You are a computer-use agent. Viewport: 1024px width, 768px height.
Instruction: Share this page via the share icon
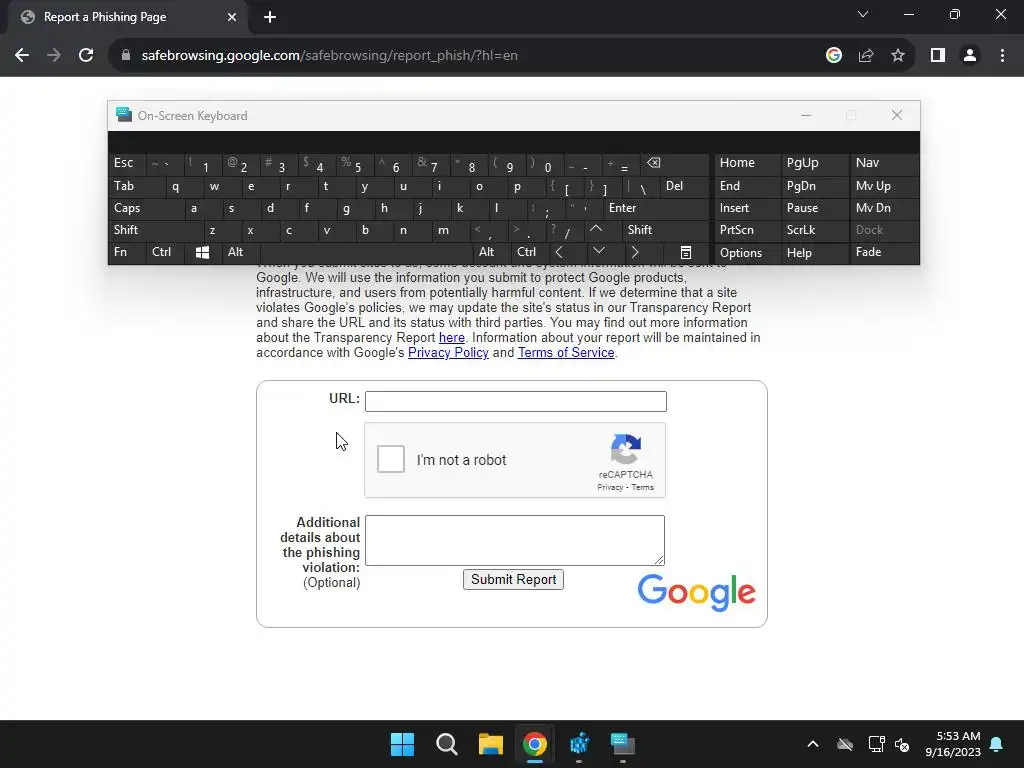tap(866, 56)
